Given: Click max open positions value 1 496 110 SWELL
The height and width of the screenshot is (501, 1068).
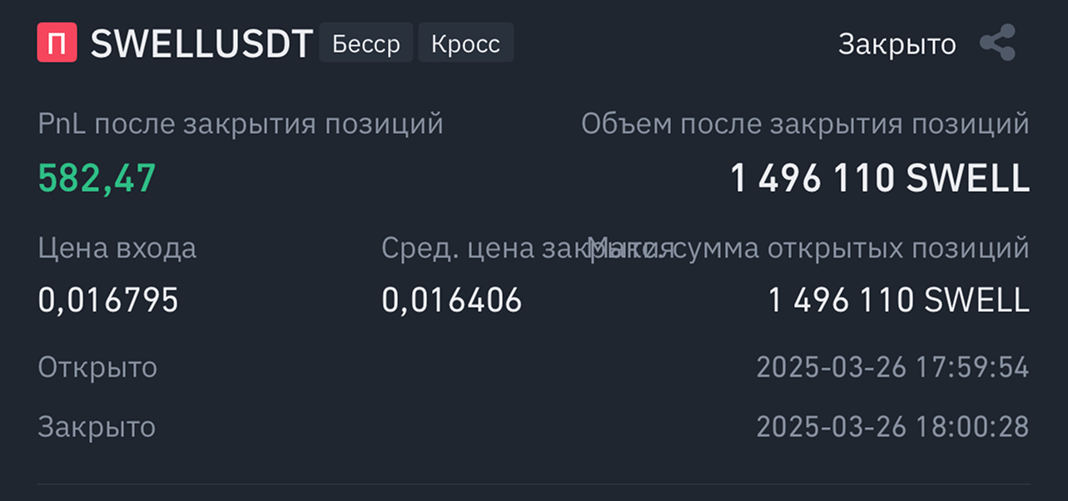Looking at the screenshot, I should tap(898, 299).
